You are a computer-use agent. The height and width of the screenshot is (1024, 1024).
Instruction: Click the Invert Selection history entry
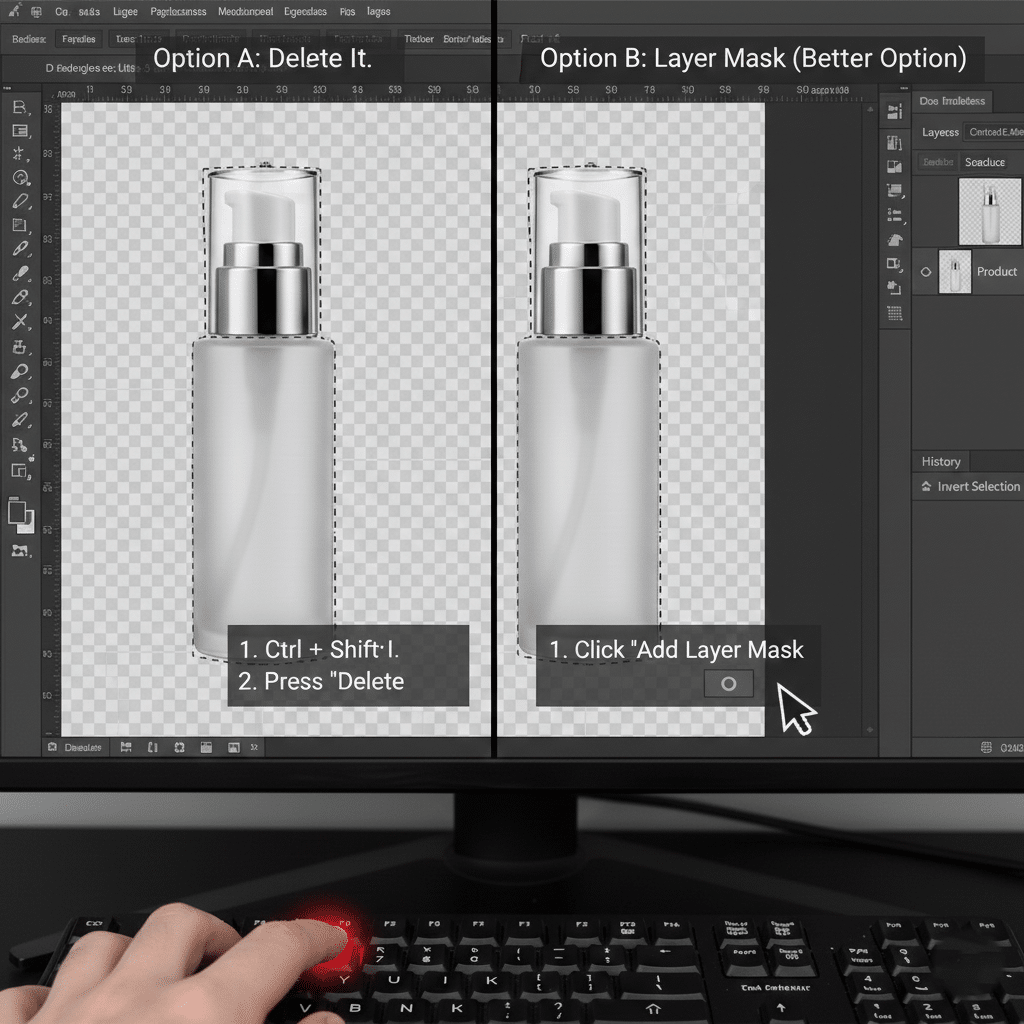click(977, 487)
